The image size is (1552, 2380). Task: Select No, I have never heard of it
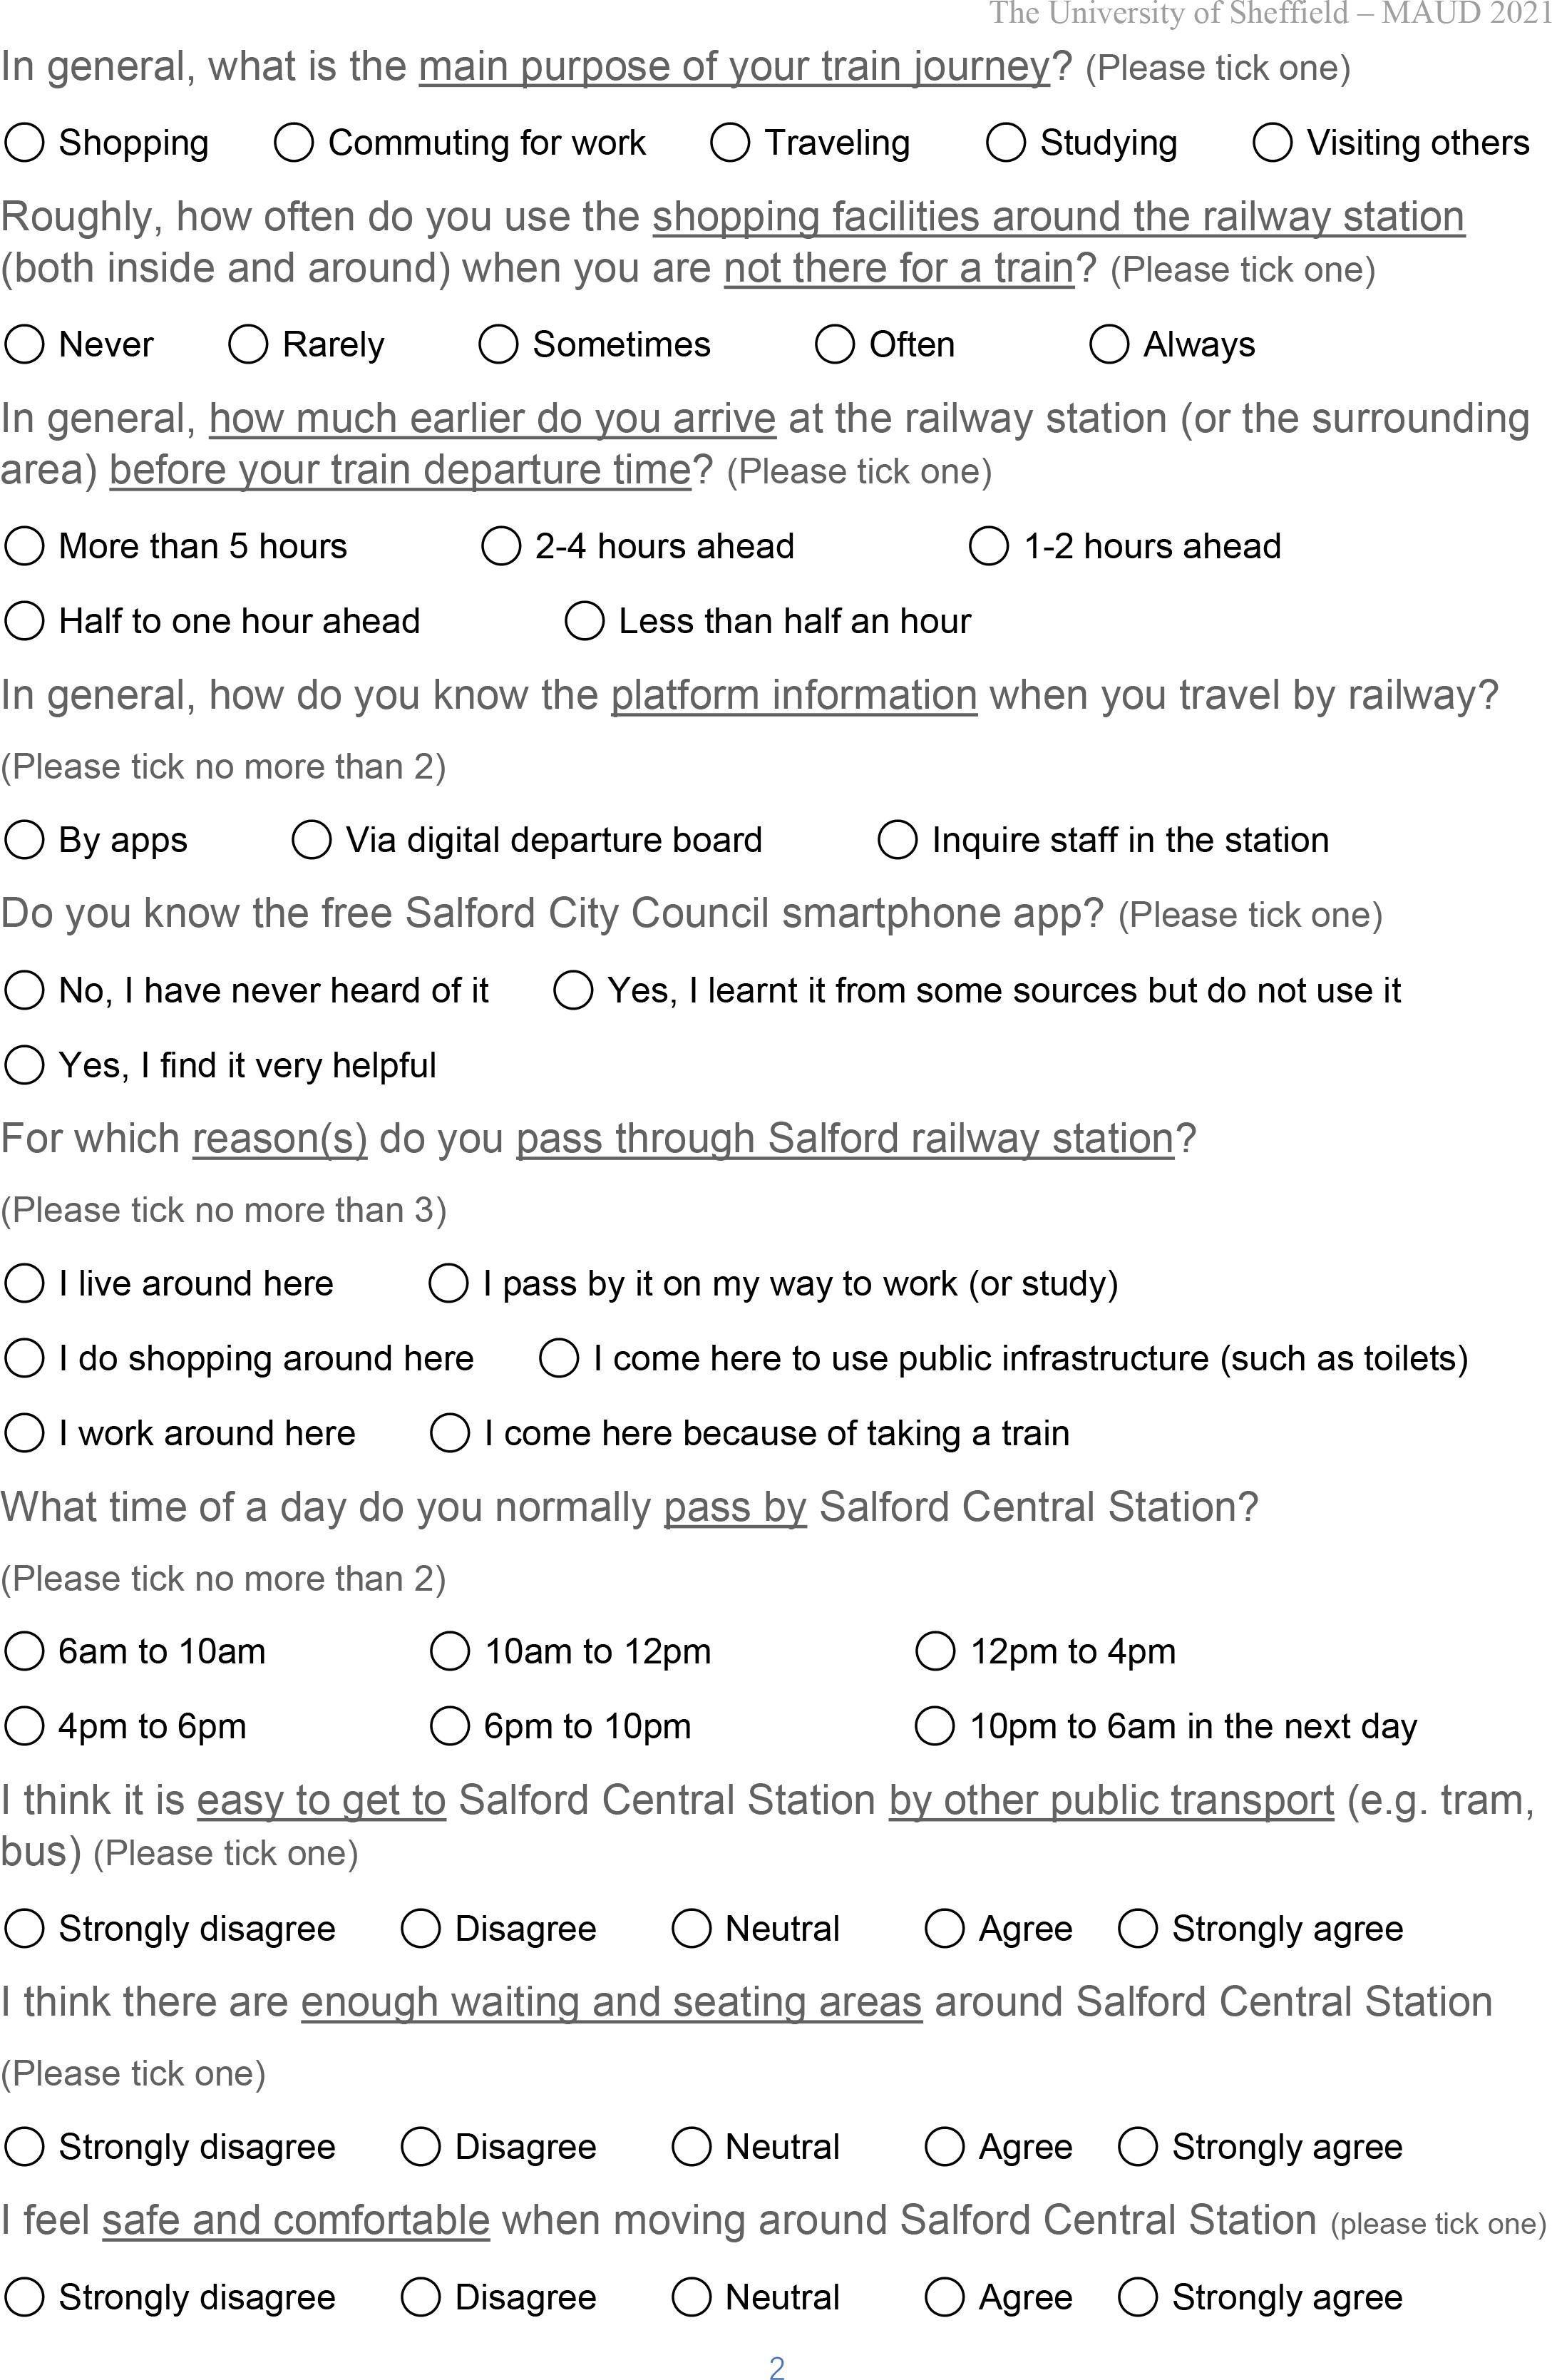pos(24,991)
